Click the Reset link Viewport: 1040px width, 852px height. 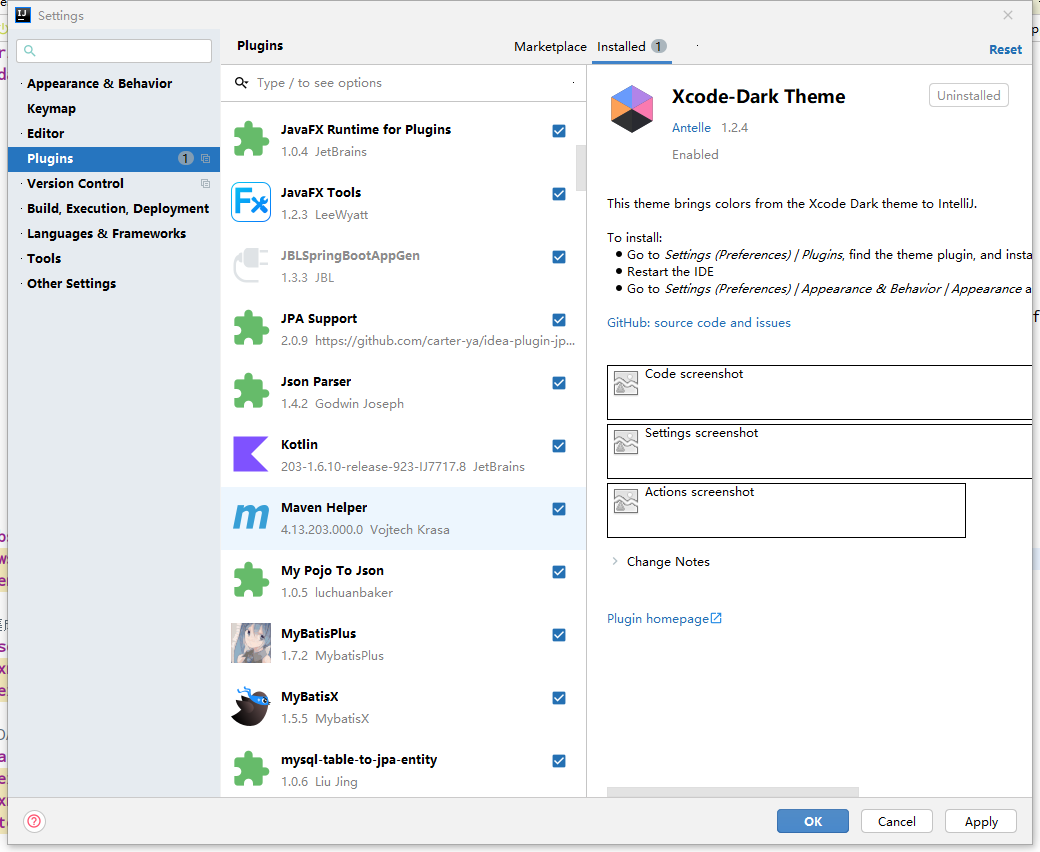[x=1005, y=50]
